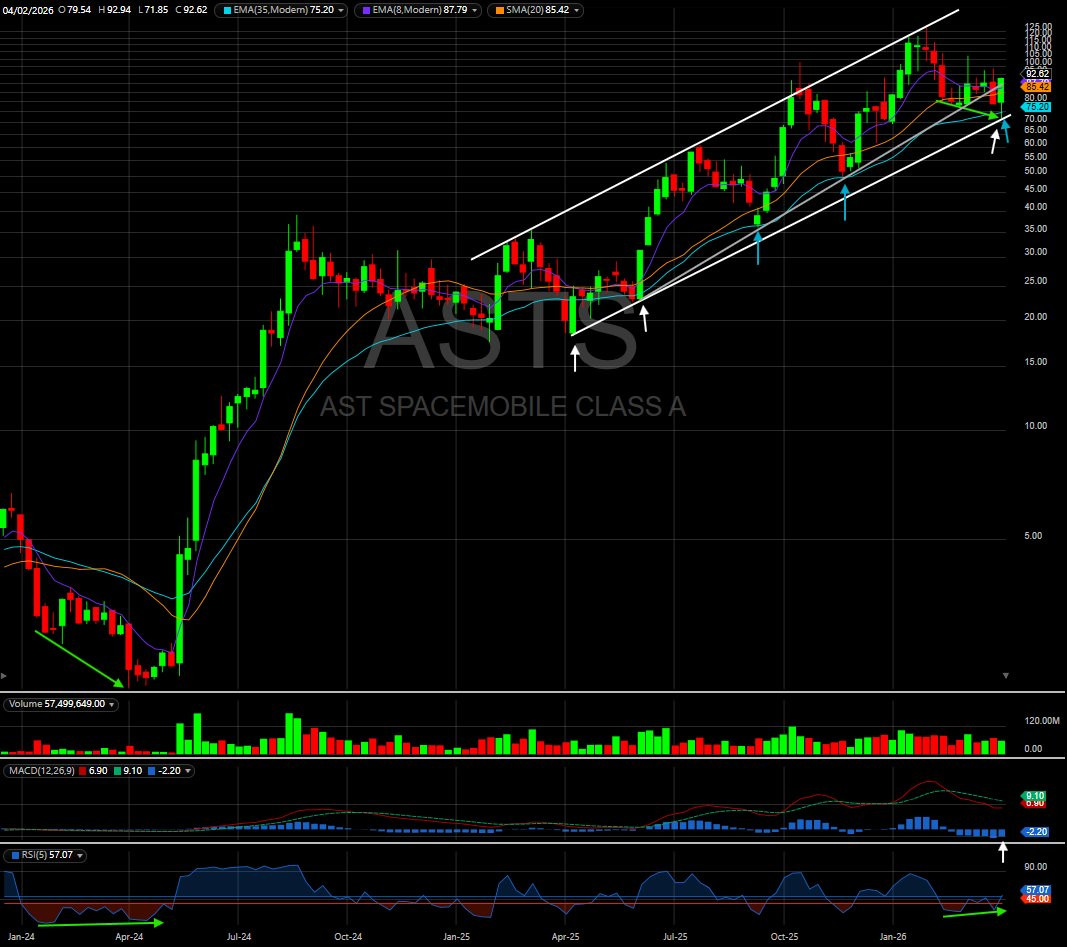Viewport: 1067px width, 947px height.
Task: Click the blue MACD histogram swatch
Action: [x=151, y=771]
